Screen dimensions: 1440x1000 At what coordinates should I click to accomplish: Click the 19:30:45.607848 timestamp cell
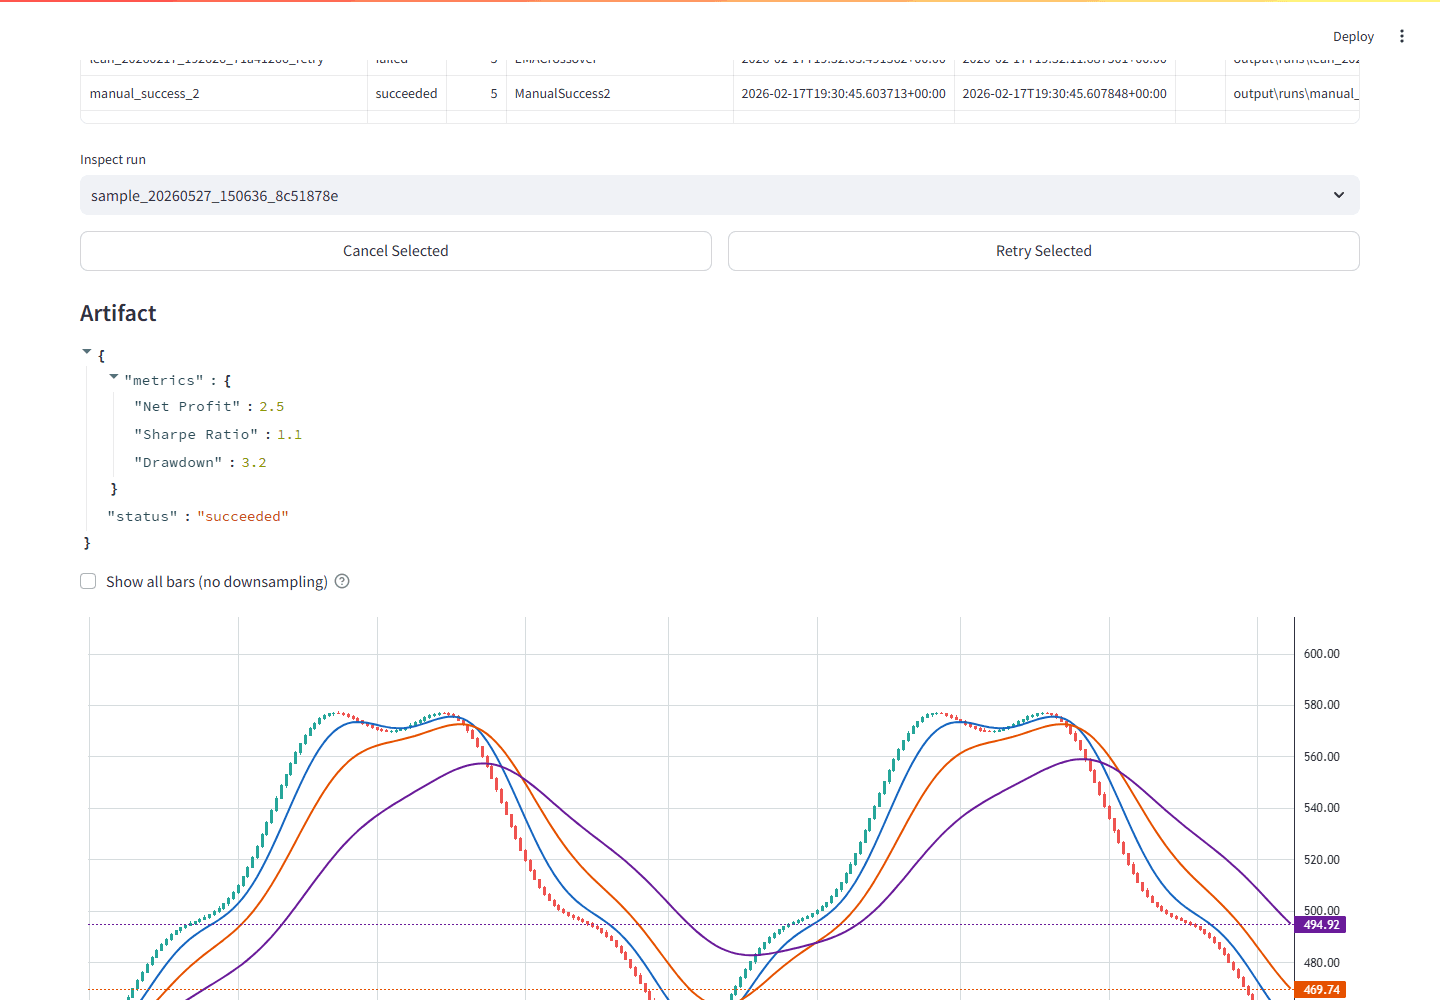point(1065,93)
